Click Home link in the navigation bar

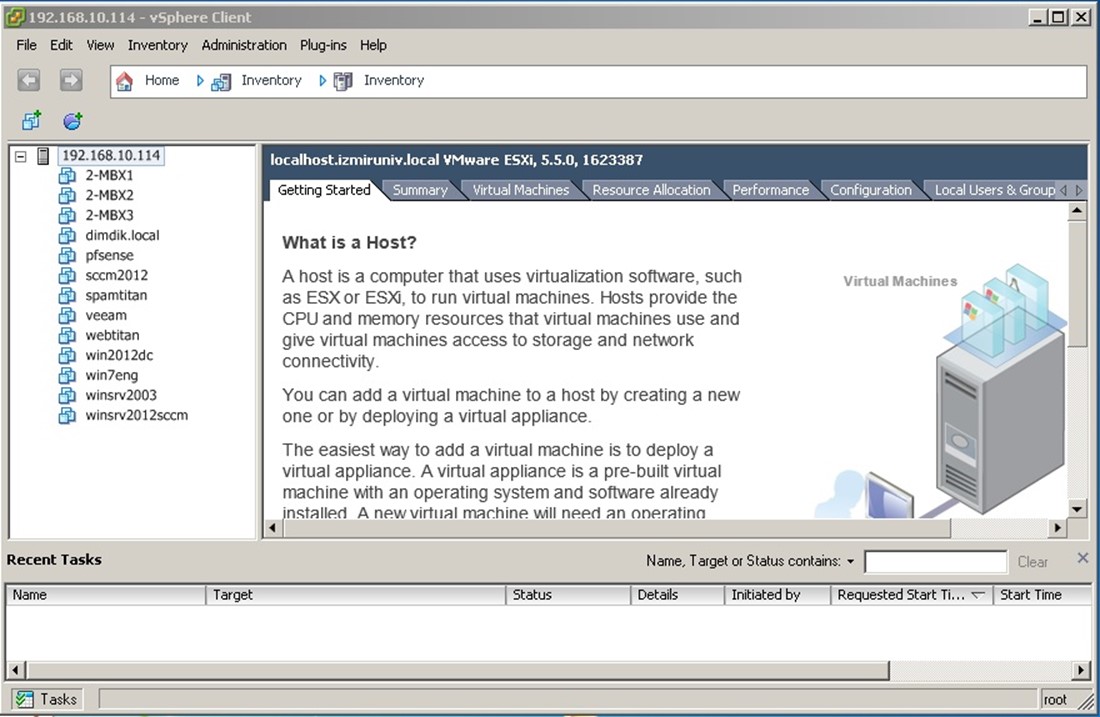161,81
